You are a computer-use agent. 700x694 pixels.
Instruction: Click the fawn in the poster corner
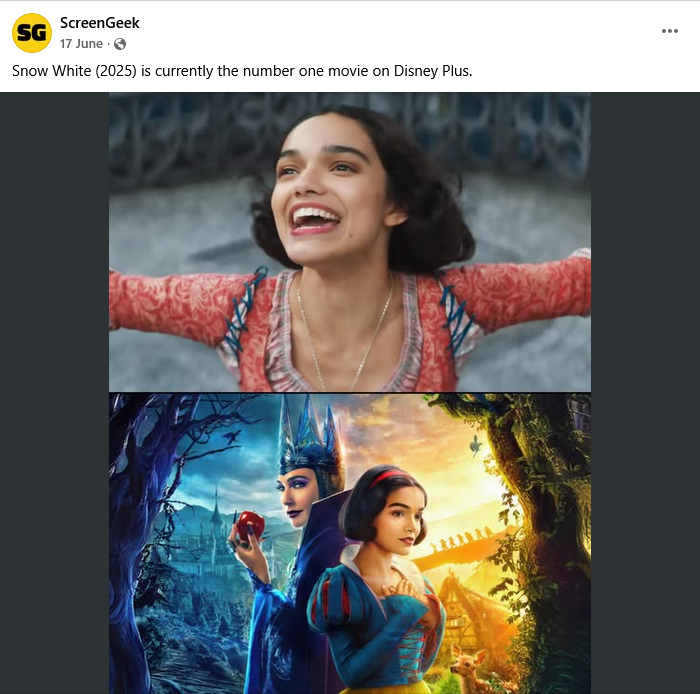469,669
